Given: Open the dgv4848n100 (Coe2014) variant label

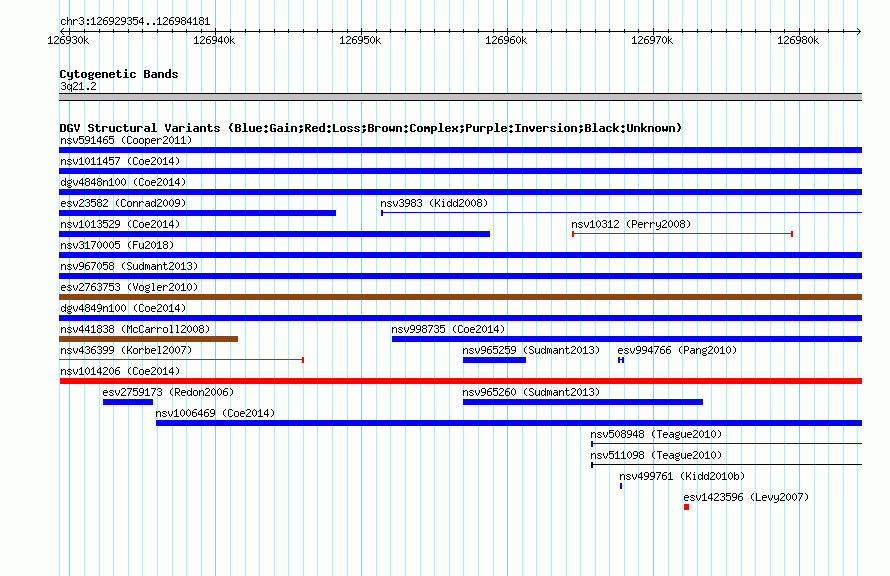Looking at the screenshot, I should pyautogui.click(x=123, y=182).
